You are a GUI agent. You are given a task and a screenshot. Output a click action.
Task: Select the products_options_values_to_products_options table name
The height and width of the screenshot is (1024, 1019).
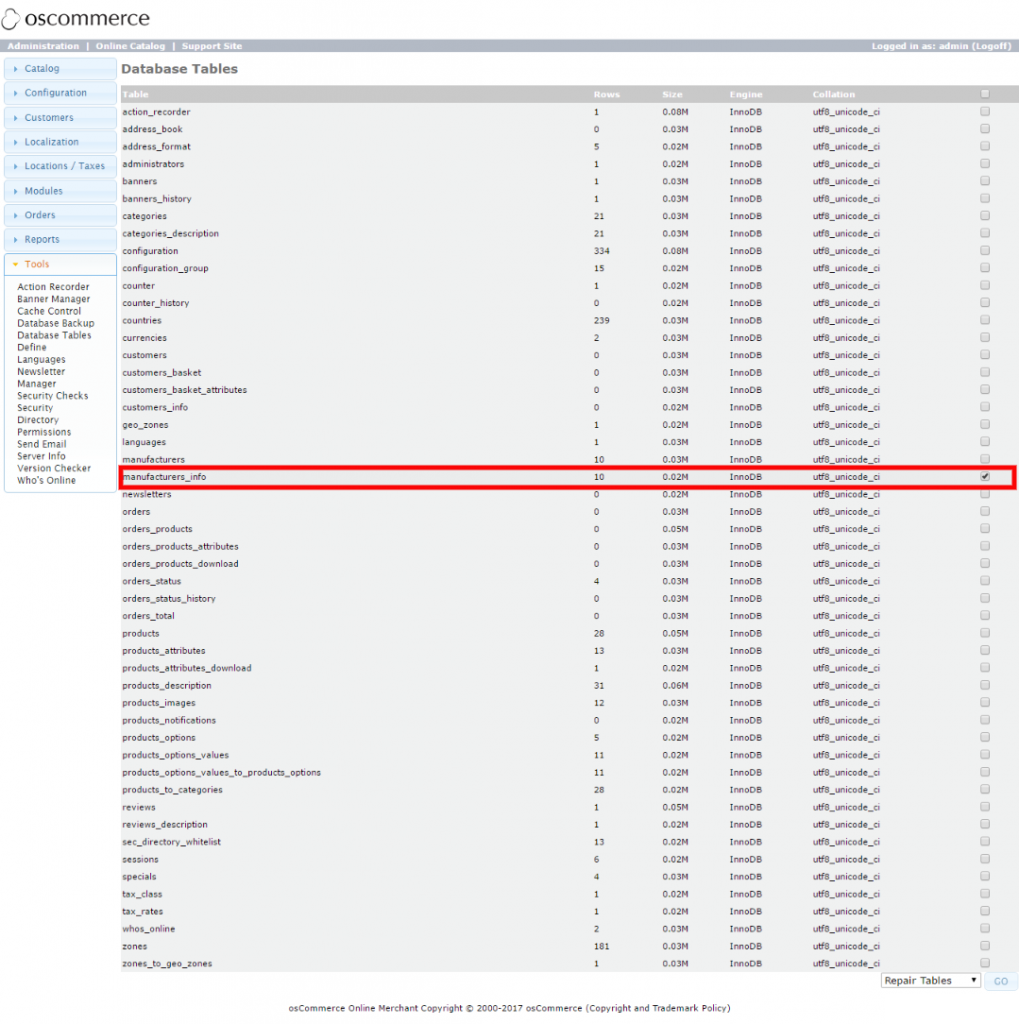click(221, 773)
